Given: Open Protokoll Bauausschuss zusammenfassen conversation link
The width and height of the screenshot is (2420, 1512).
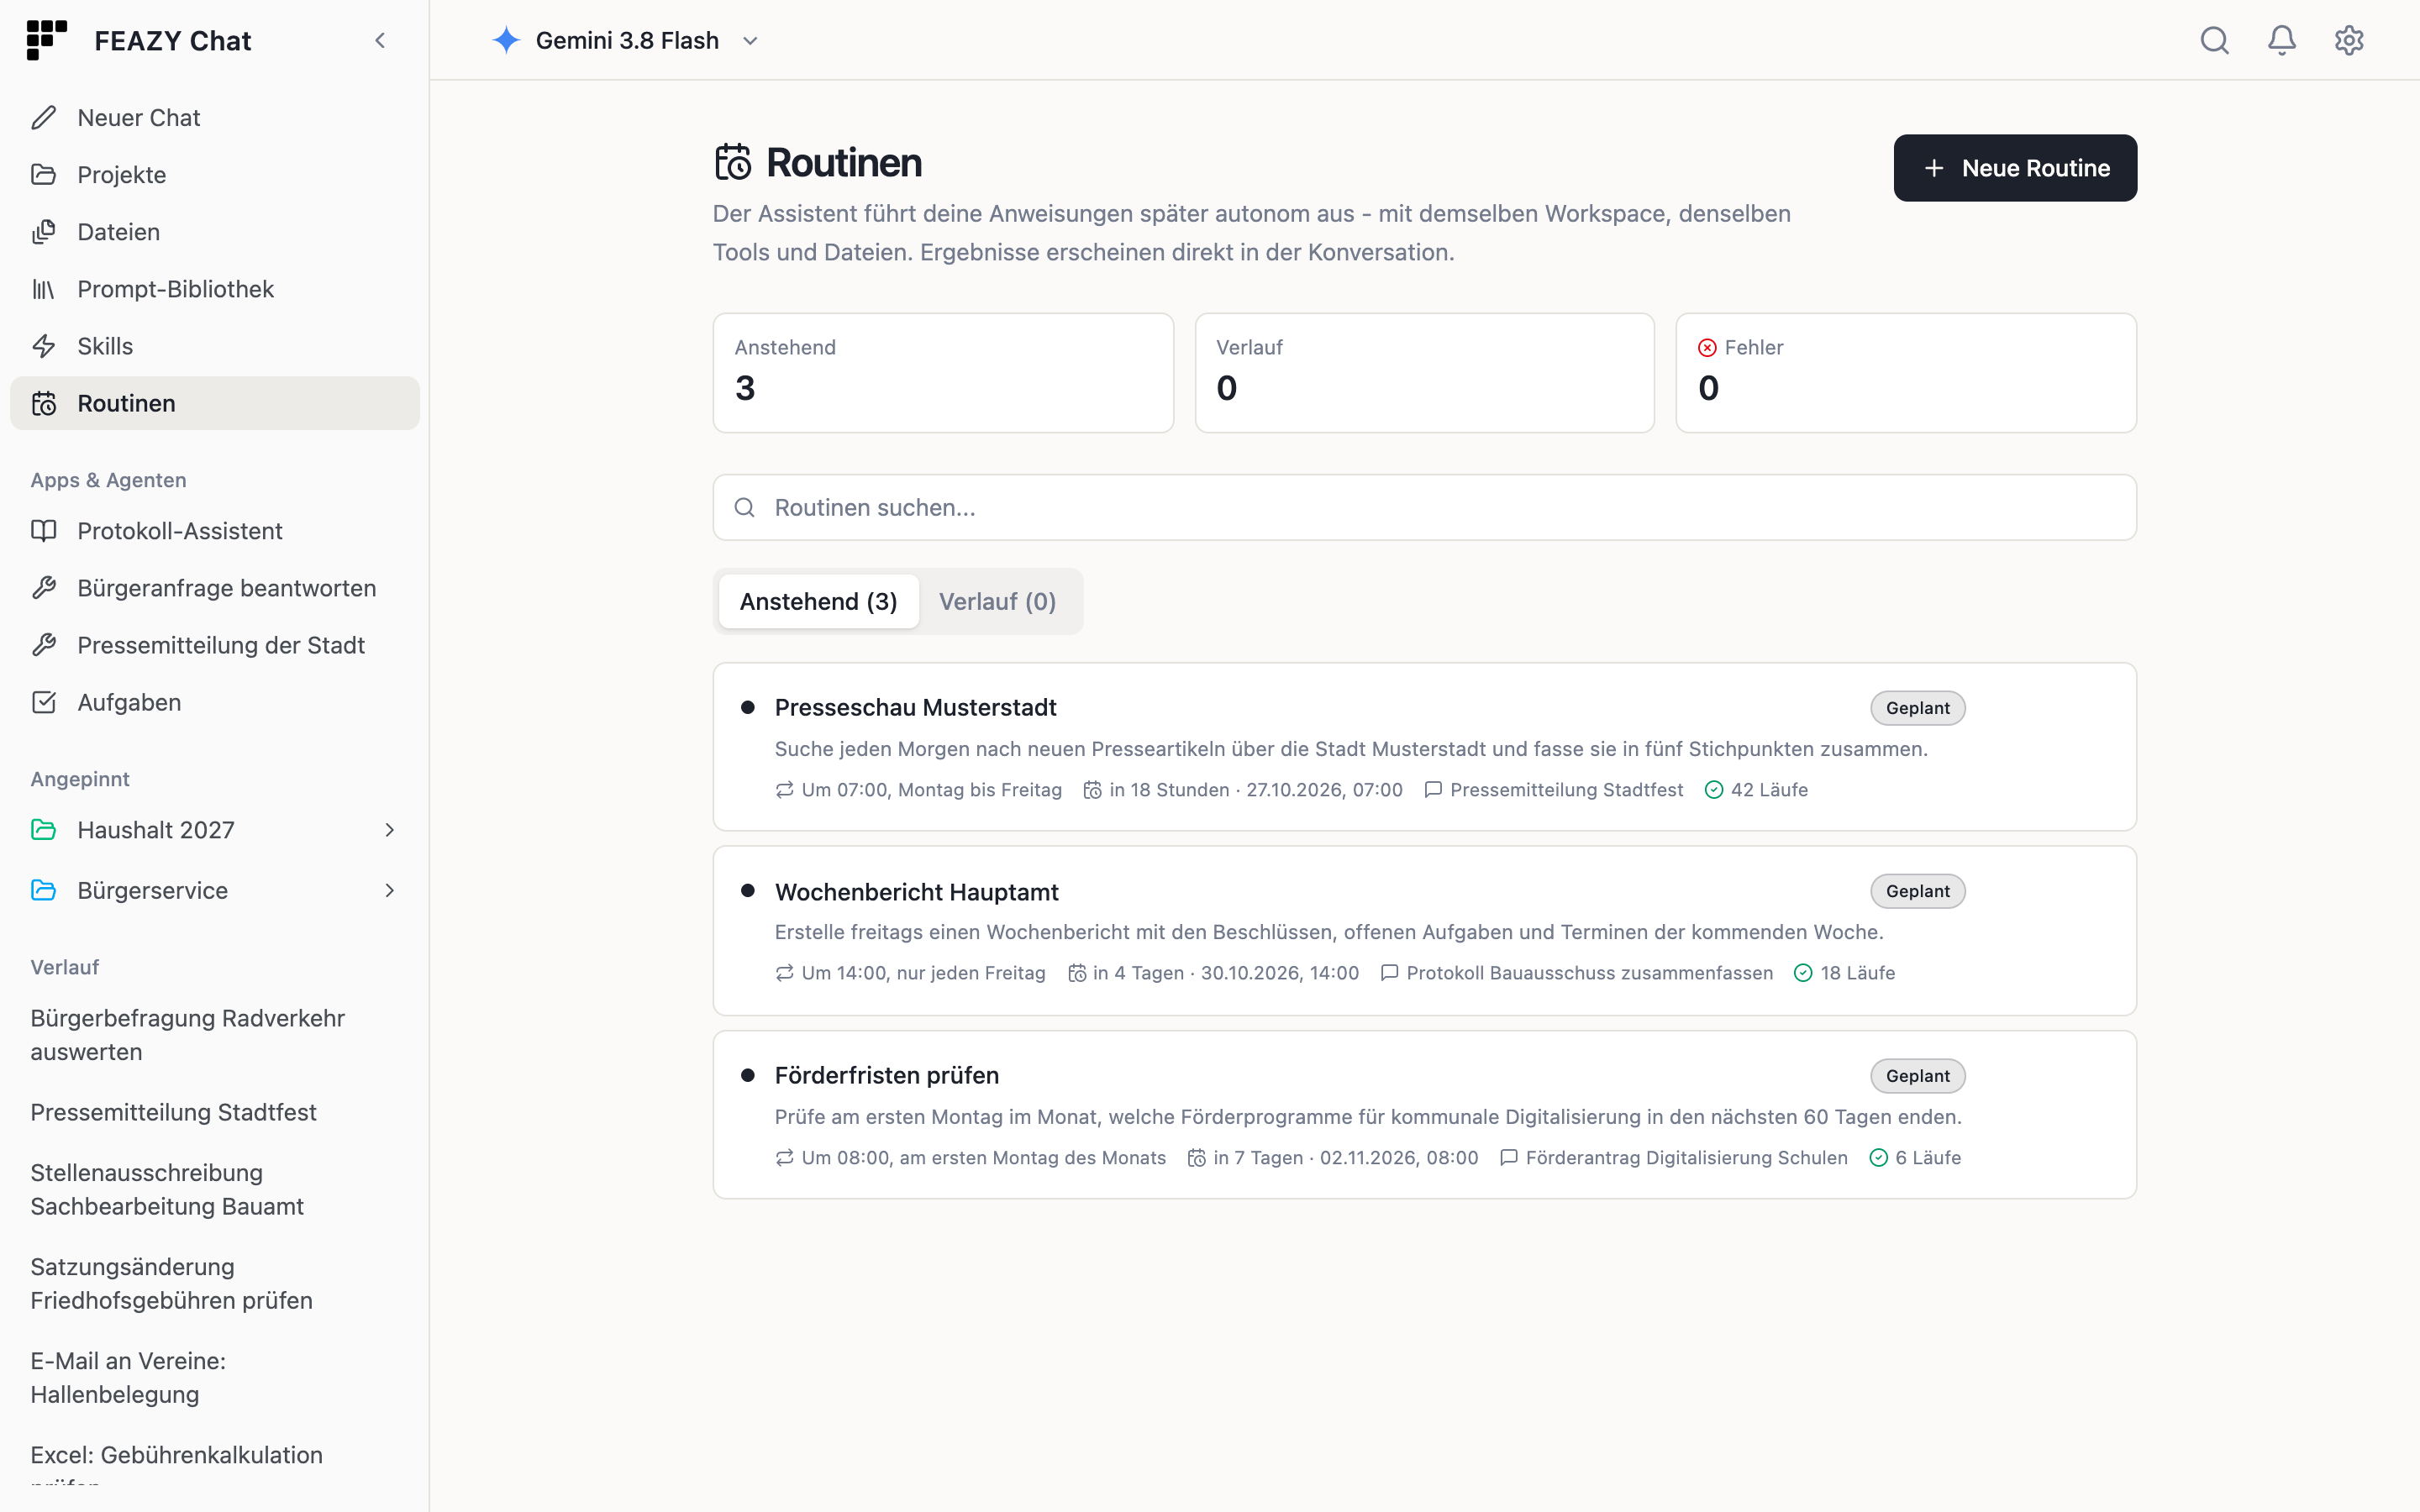Looking at the screenshot, I should (1577, 973).
